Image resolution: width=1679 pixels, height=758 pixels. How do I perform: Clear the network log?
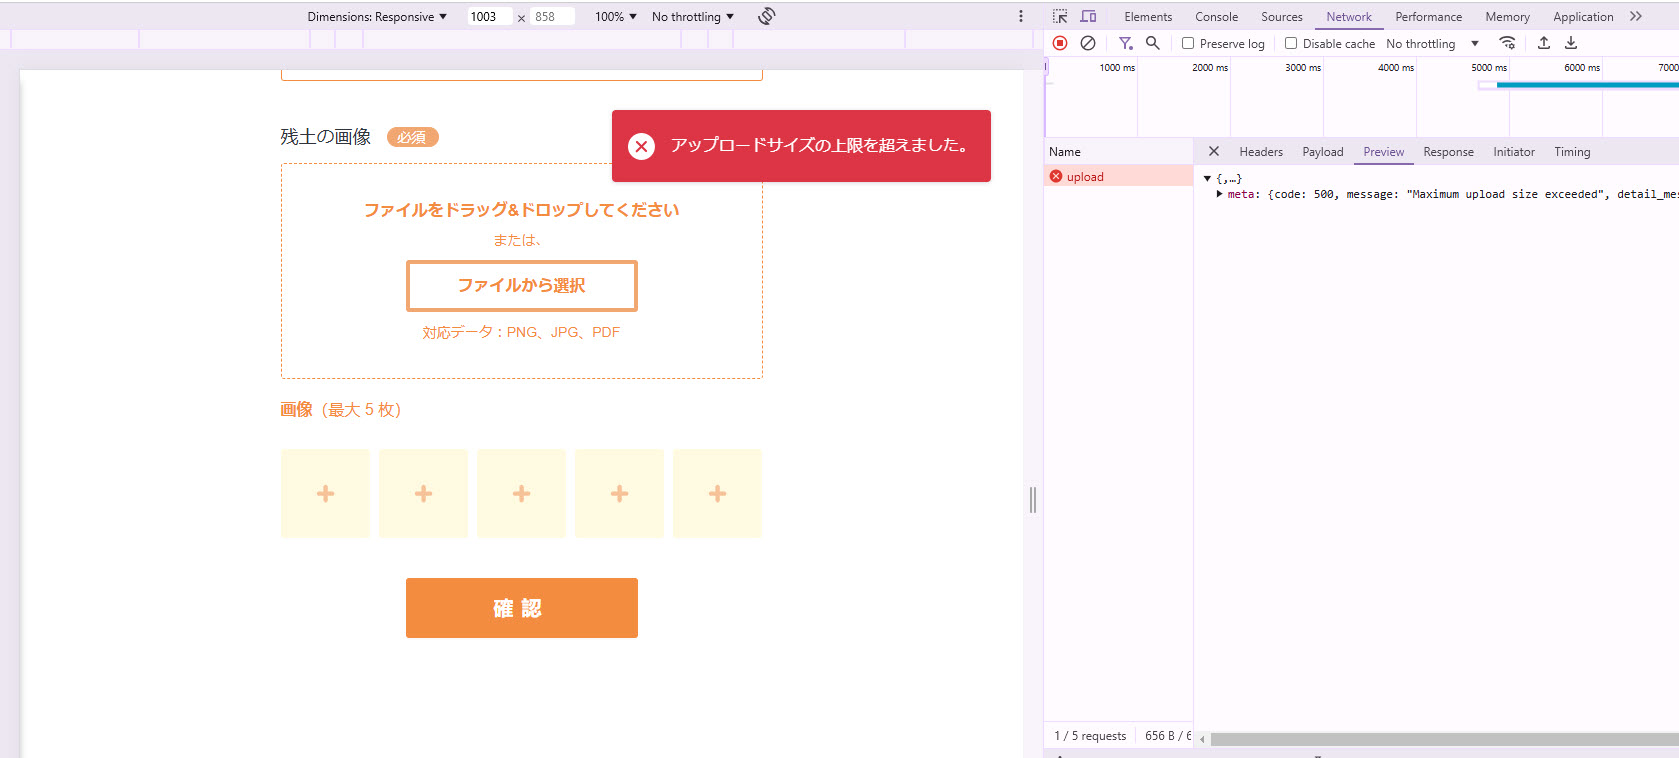(1088, 43)
